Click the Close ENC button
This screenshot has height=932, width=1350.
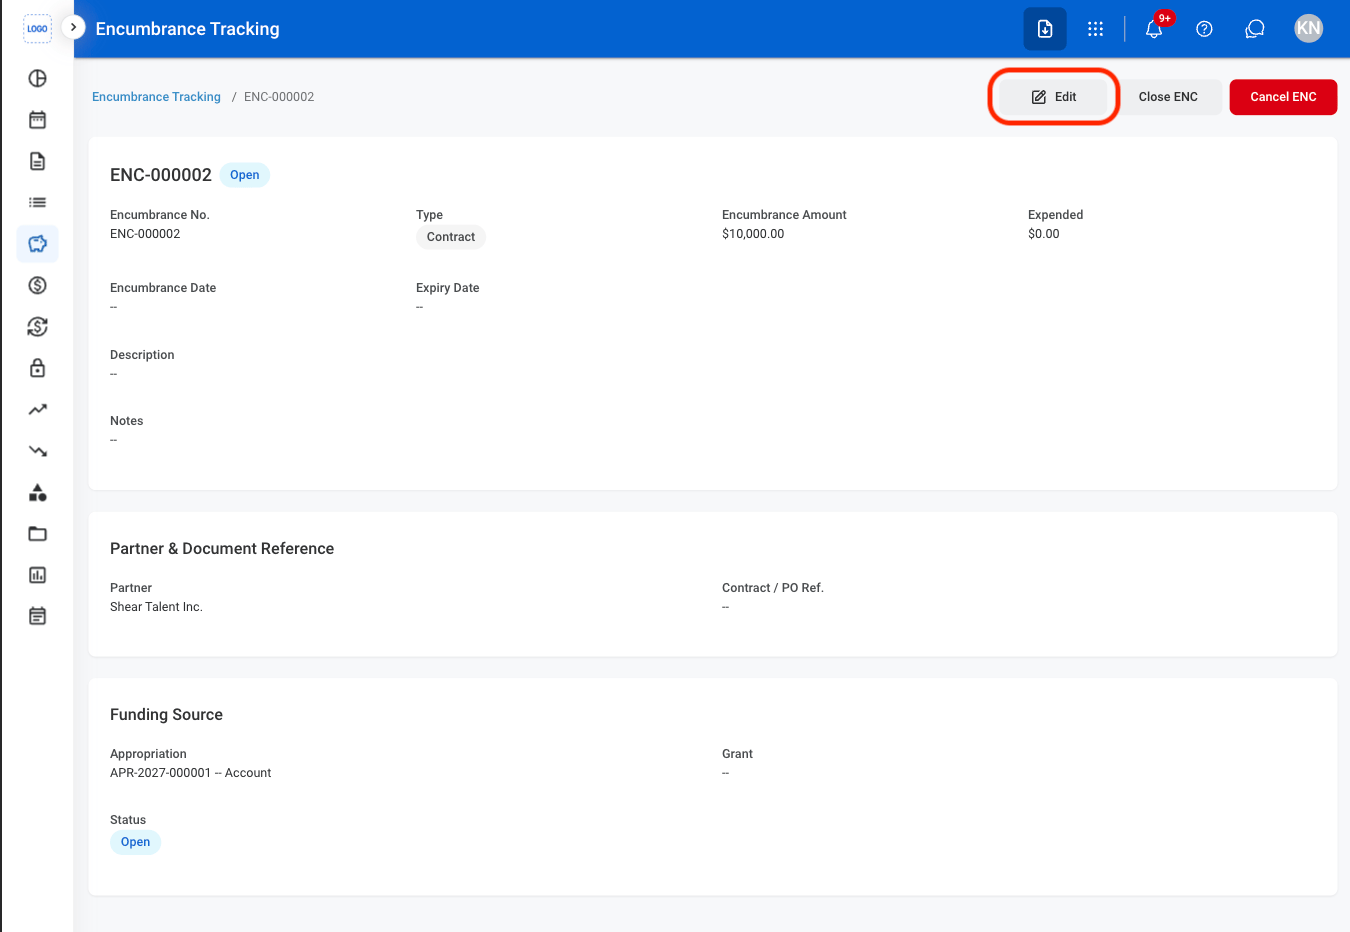(x=1168, y=97)
